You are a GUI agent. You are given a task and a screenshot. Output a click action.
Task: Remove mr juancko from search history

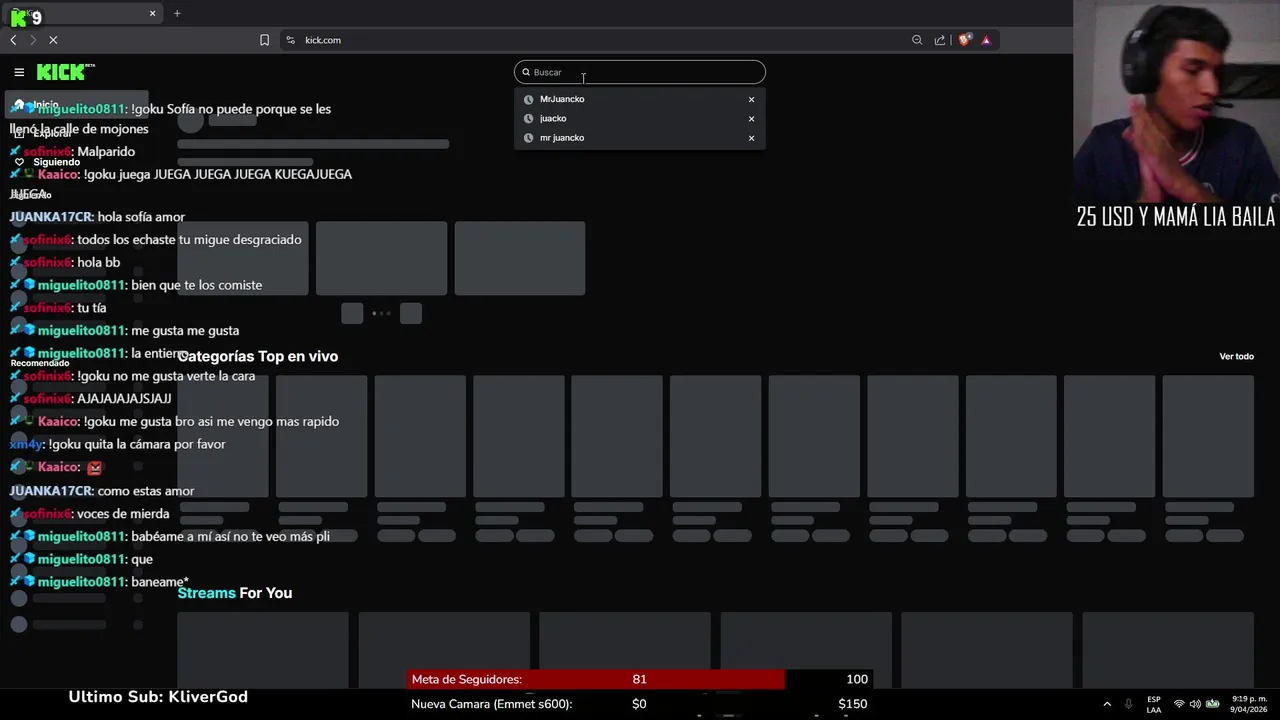pos(751,138)
